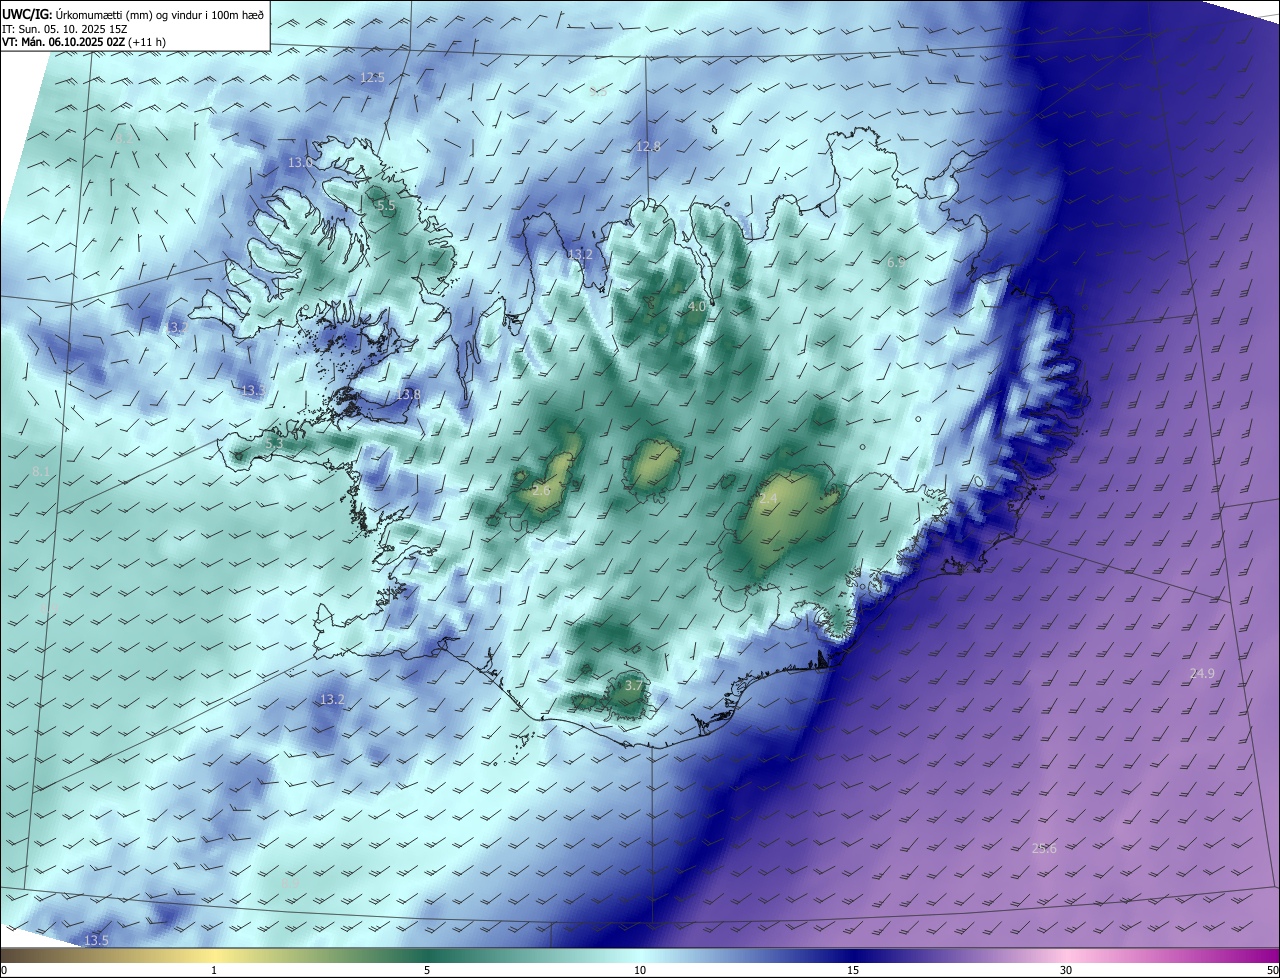The width and height of the screenshot is (1280, 978).
Task: Click the 13.0 value near the Westfjords
Action: 300,162
